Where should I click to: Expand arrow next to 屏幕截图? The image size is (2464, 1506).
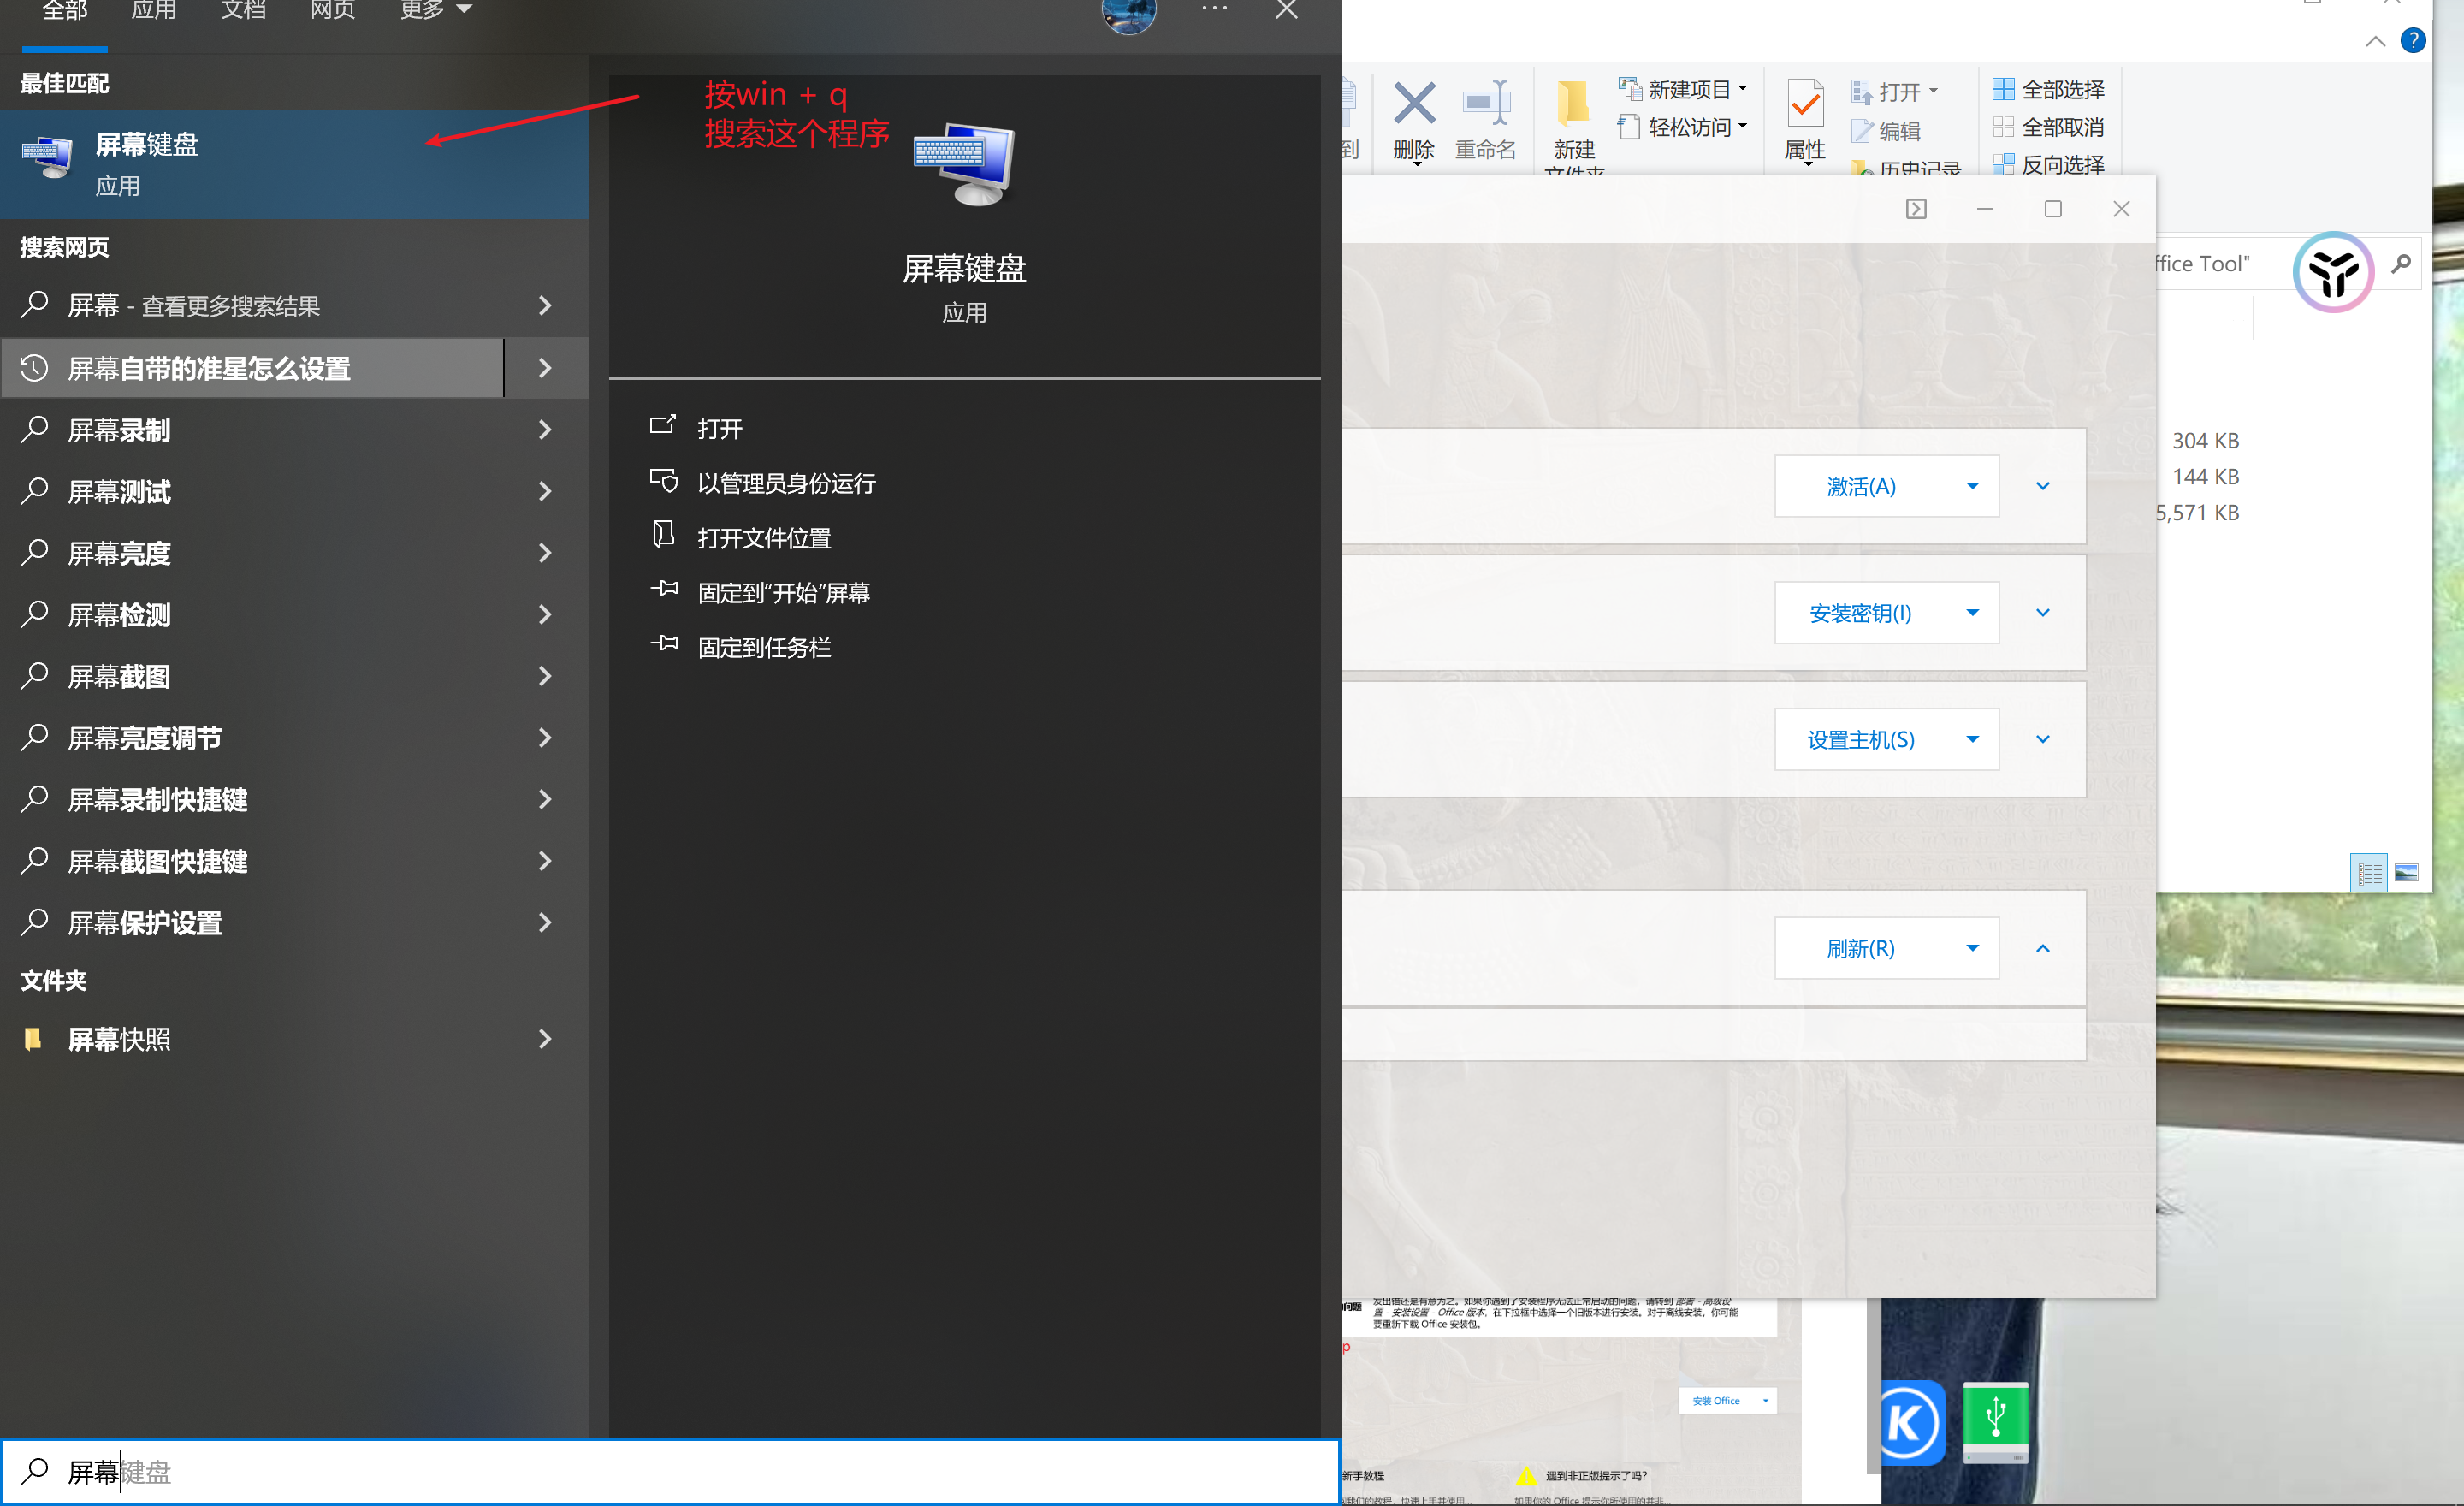tap(545, 677)
